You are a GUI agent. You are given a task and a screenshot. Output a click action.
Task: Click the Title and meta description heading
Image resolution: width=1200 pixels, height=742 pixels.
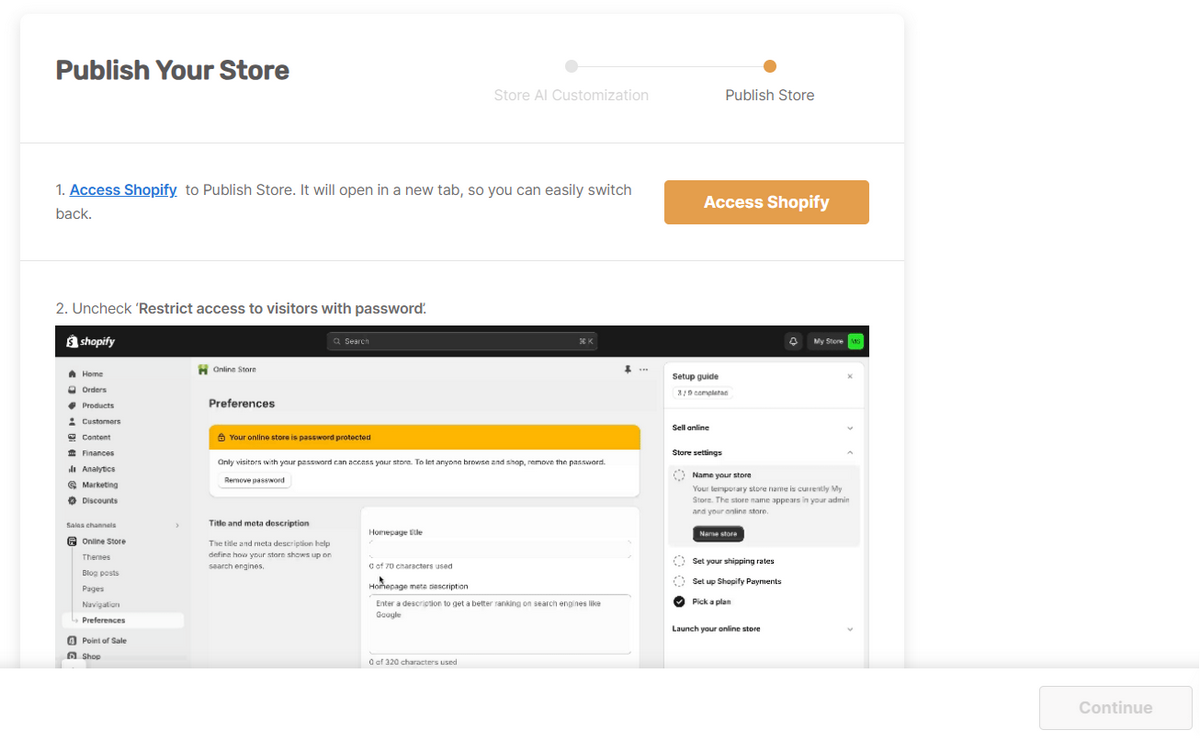click(x=259, y=523)
